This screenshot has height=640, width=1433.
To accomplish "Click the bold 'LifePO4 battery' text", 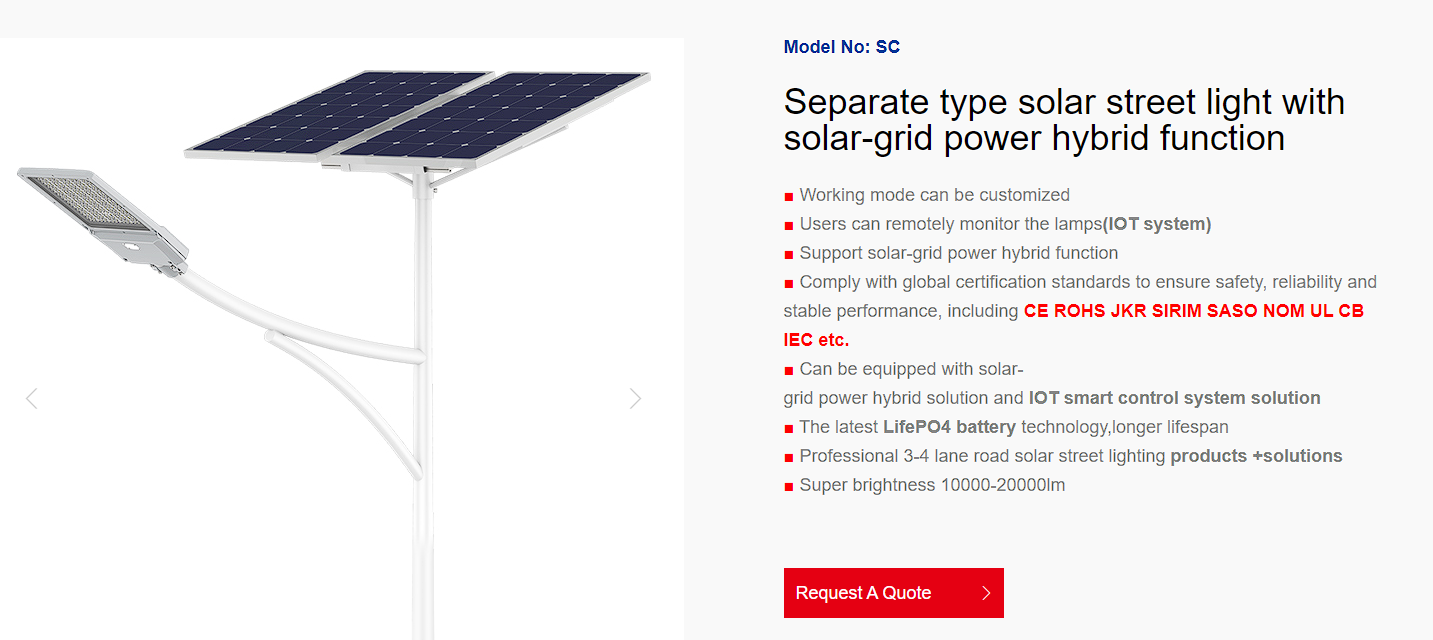I will (949, 427).
